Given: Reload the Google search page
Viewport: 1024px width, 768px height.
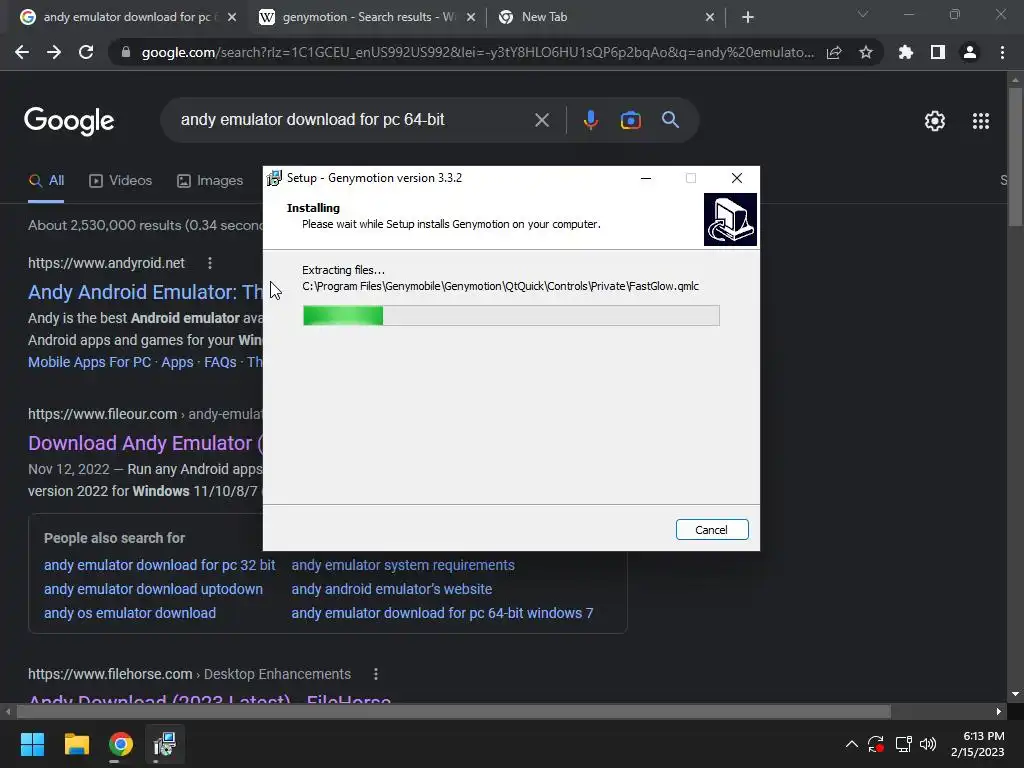Looking at the screenshot, I should [x=86, y=52].
